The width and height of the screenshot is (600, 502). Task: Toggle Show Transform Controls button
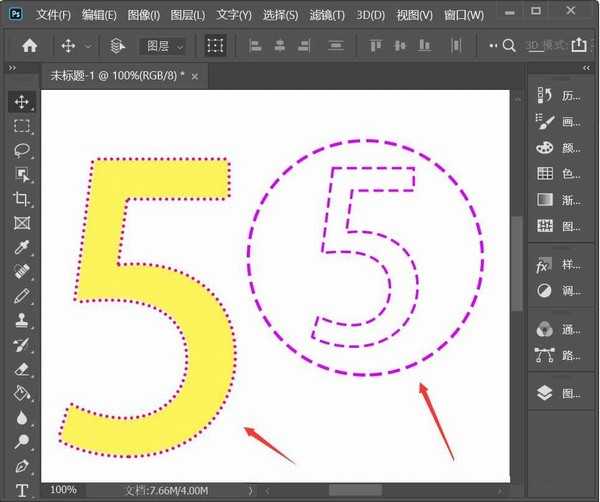(215, 46)
